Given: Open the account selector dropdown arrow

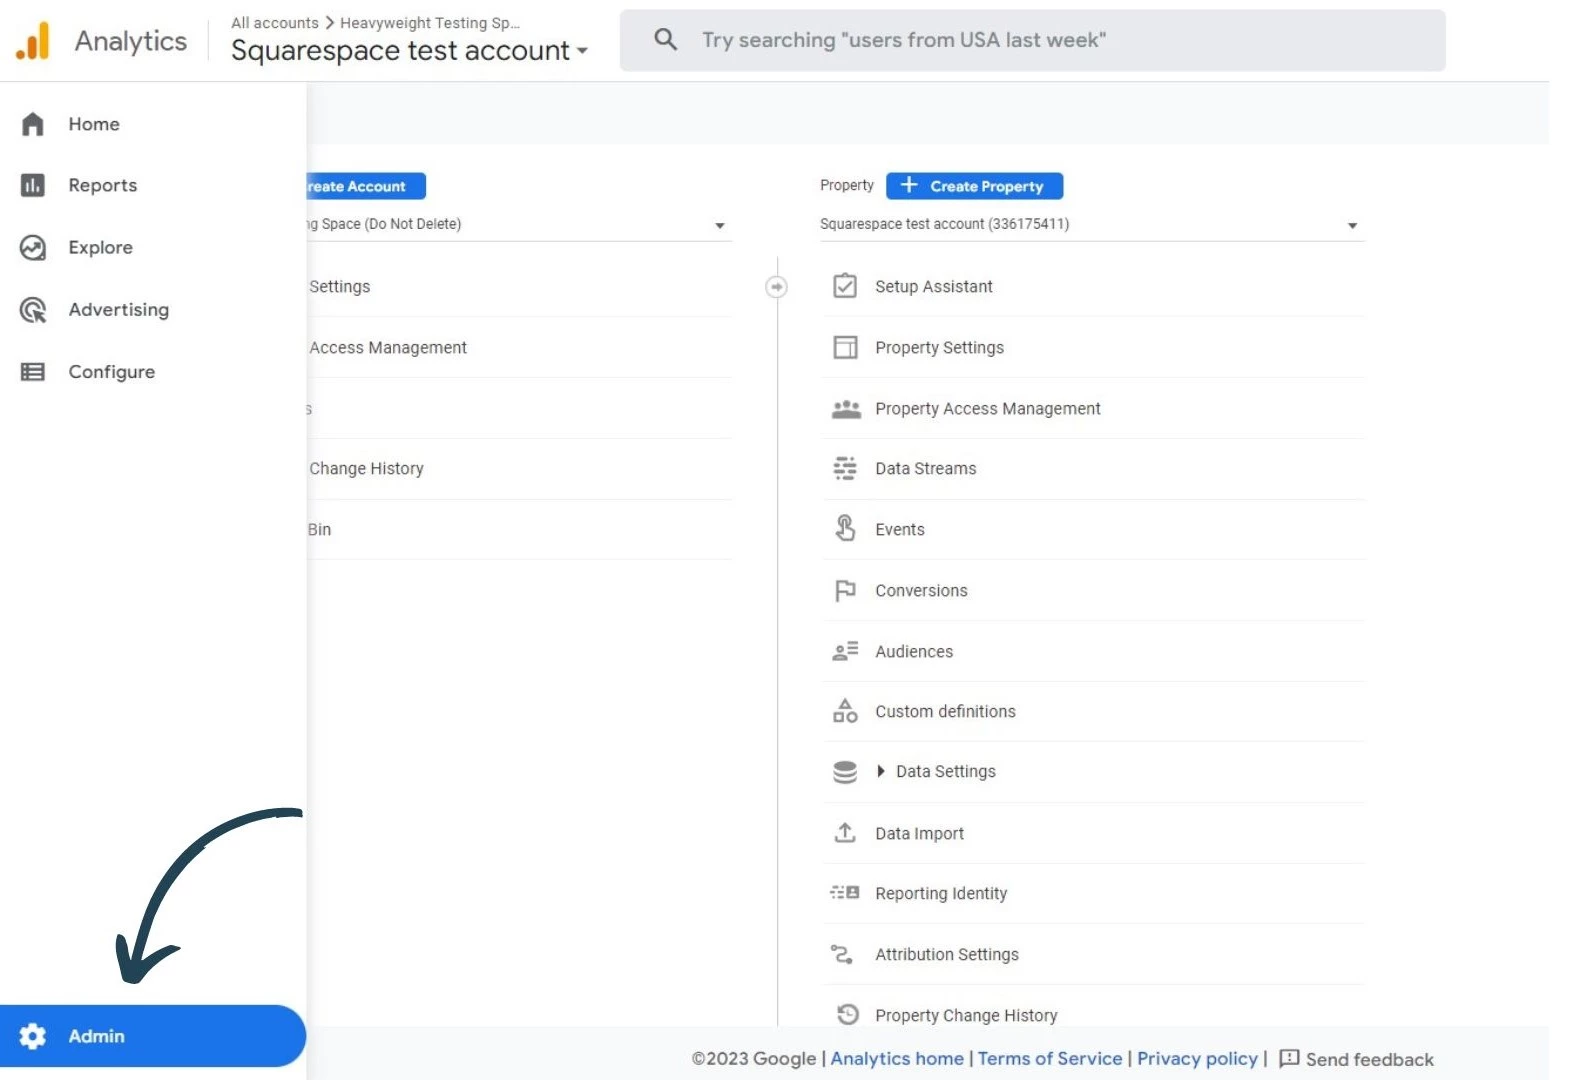Looking at the screenshot, I should (x=719, y=226).
